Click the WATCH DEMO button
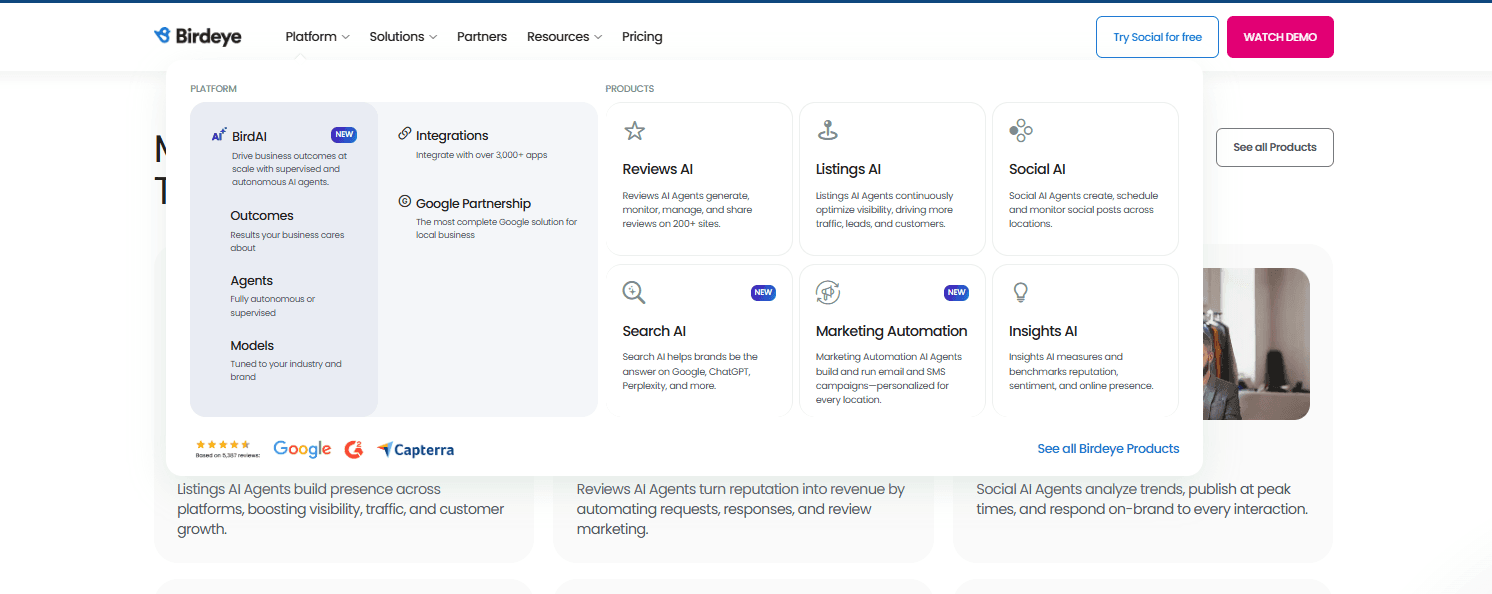 click(x=1280, y=37)
